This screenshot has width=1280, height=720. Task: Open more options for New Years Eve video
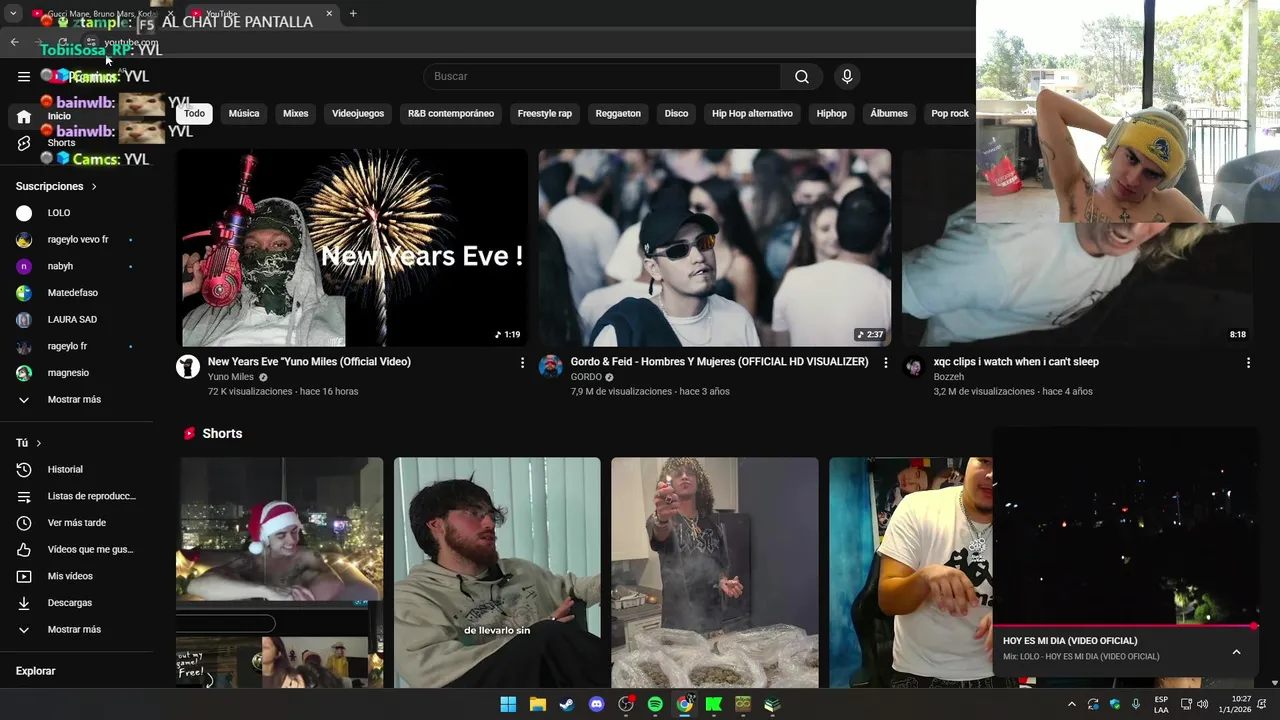coord(522,363)
